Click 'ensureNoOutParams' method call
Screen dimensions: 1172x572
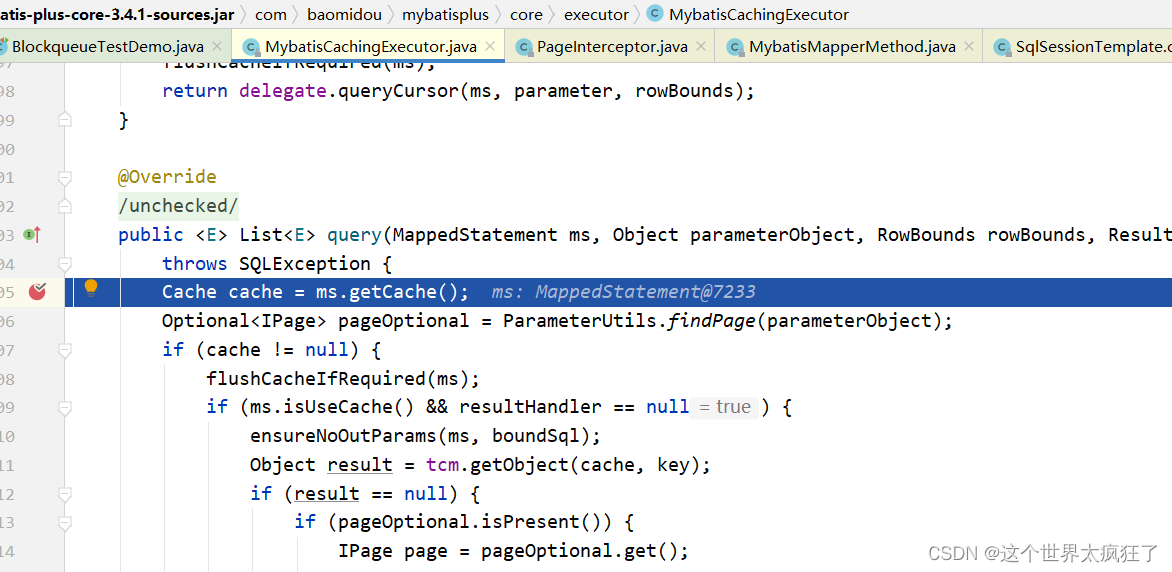[343, 436]
